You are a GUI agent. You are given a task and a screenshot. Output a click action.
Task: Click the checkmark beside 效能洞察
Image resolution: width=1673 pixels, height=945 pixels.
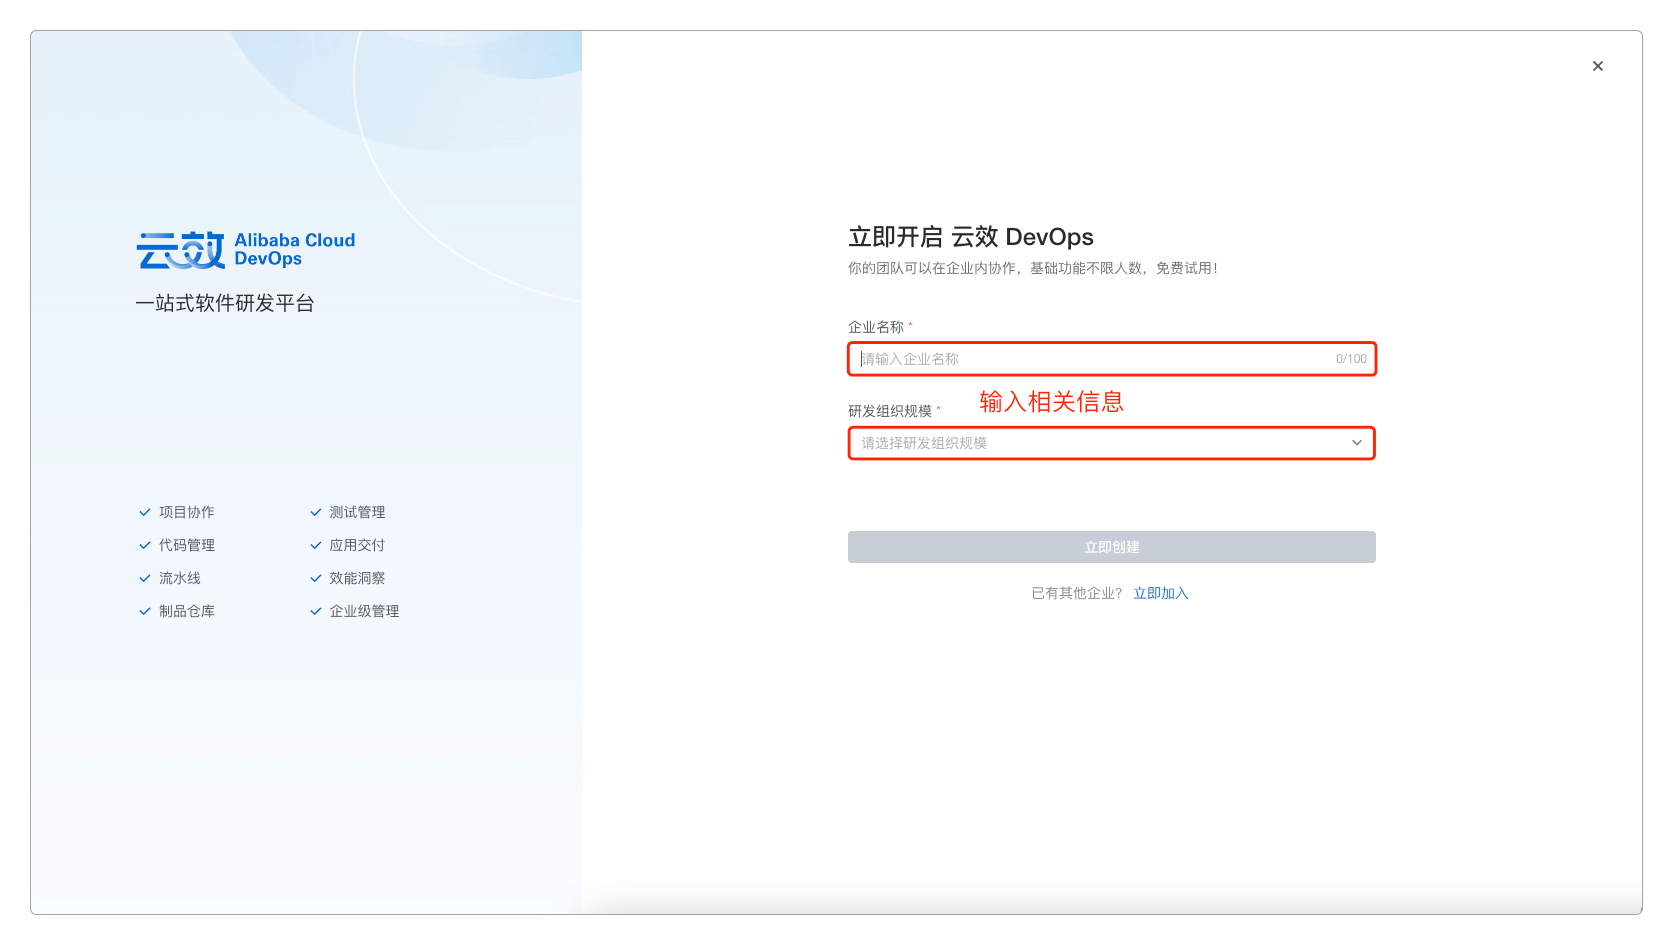316,578
